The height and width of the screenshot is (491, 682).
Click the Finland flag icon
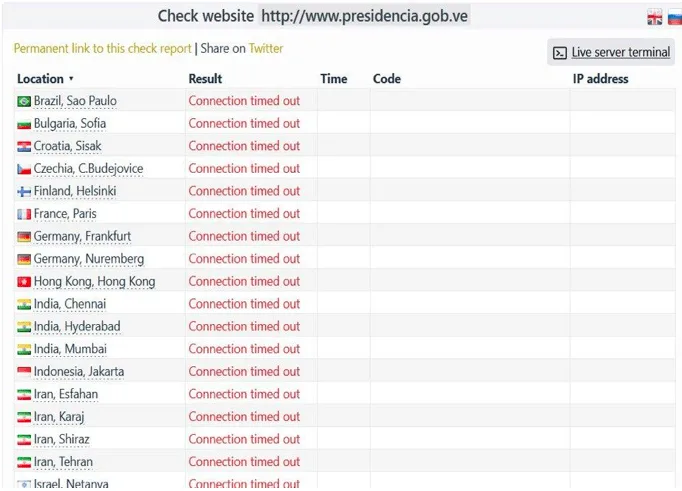coord(24,191)
